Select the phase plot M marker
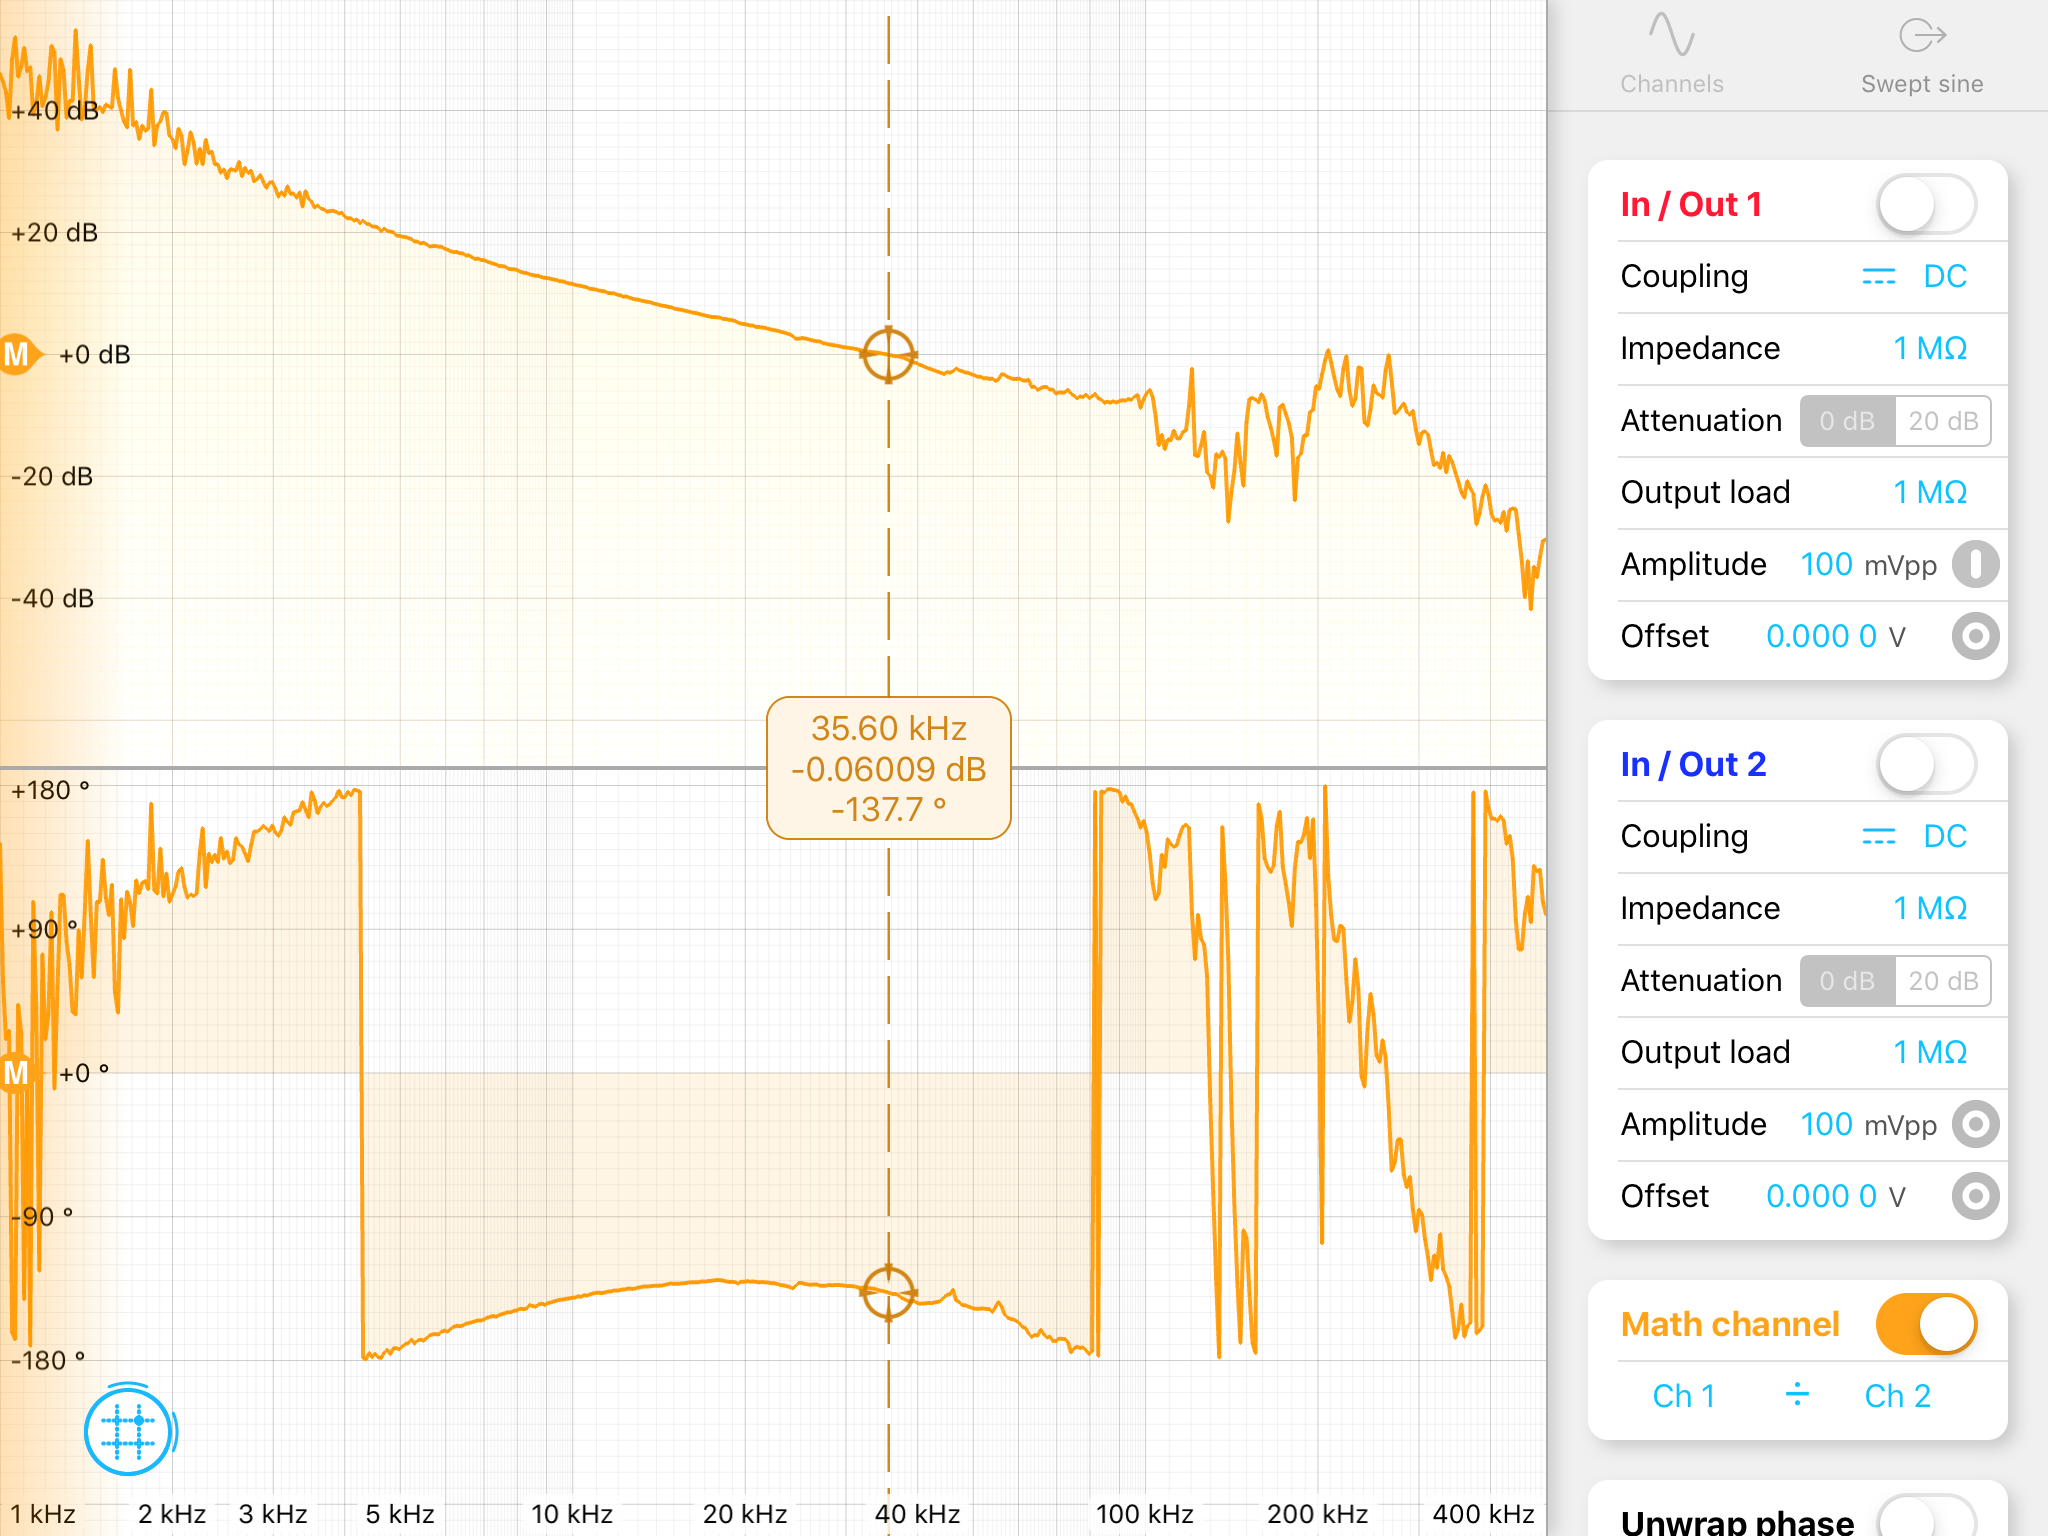Image resolution: width=2048 pixels, height=1536 pixels. click(x=17, y=1073)
